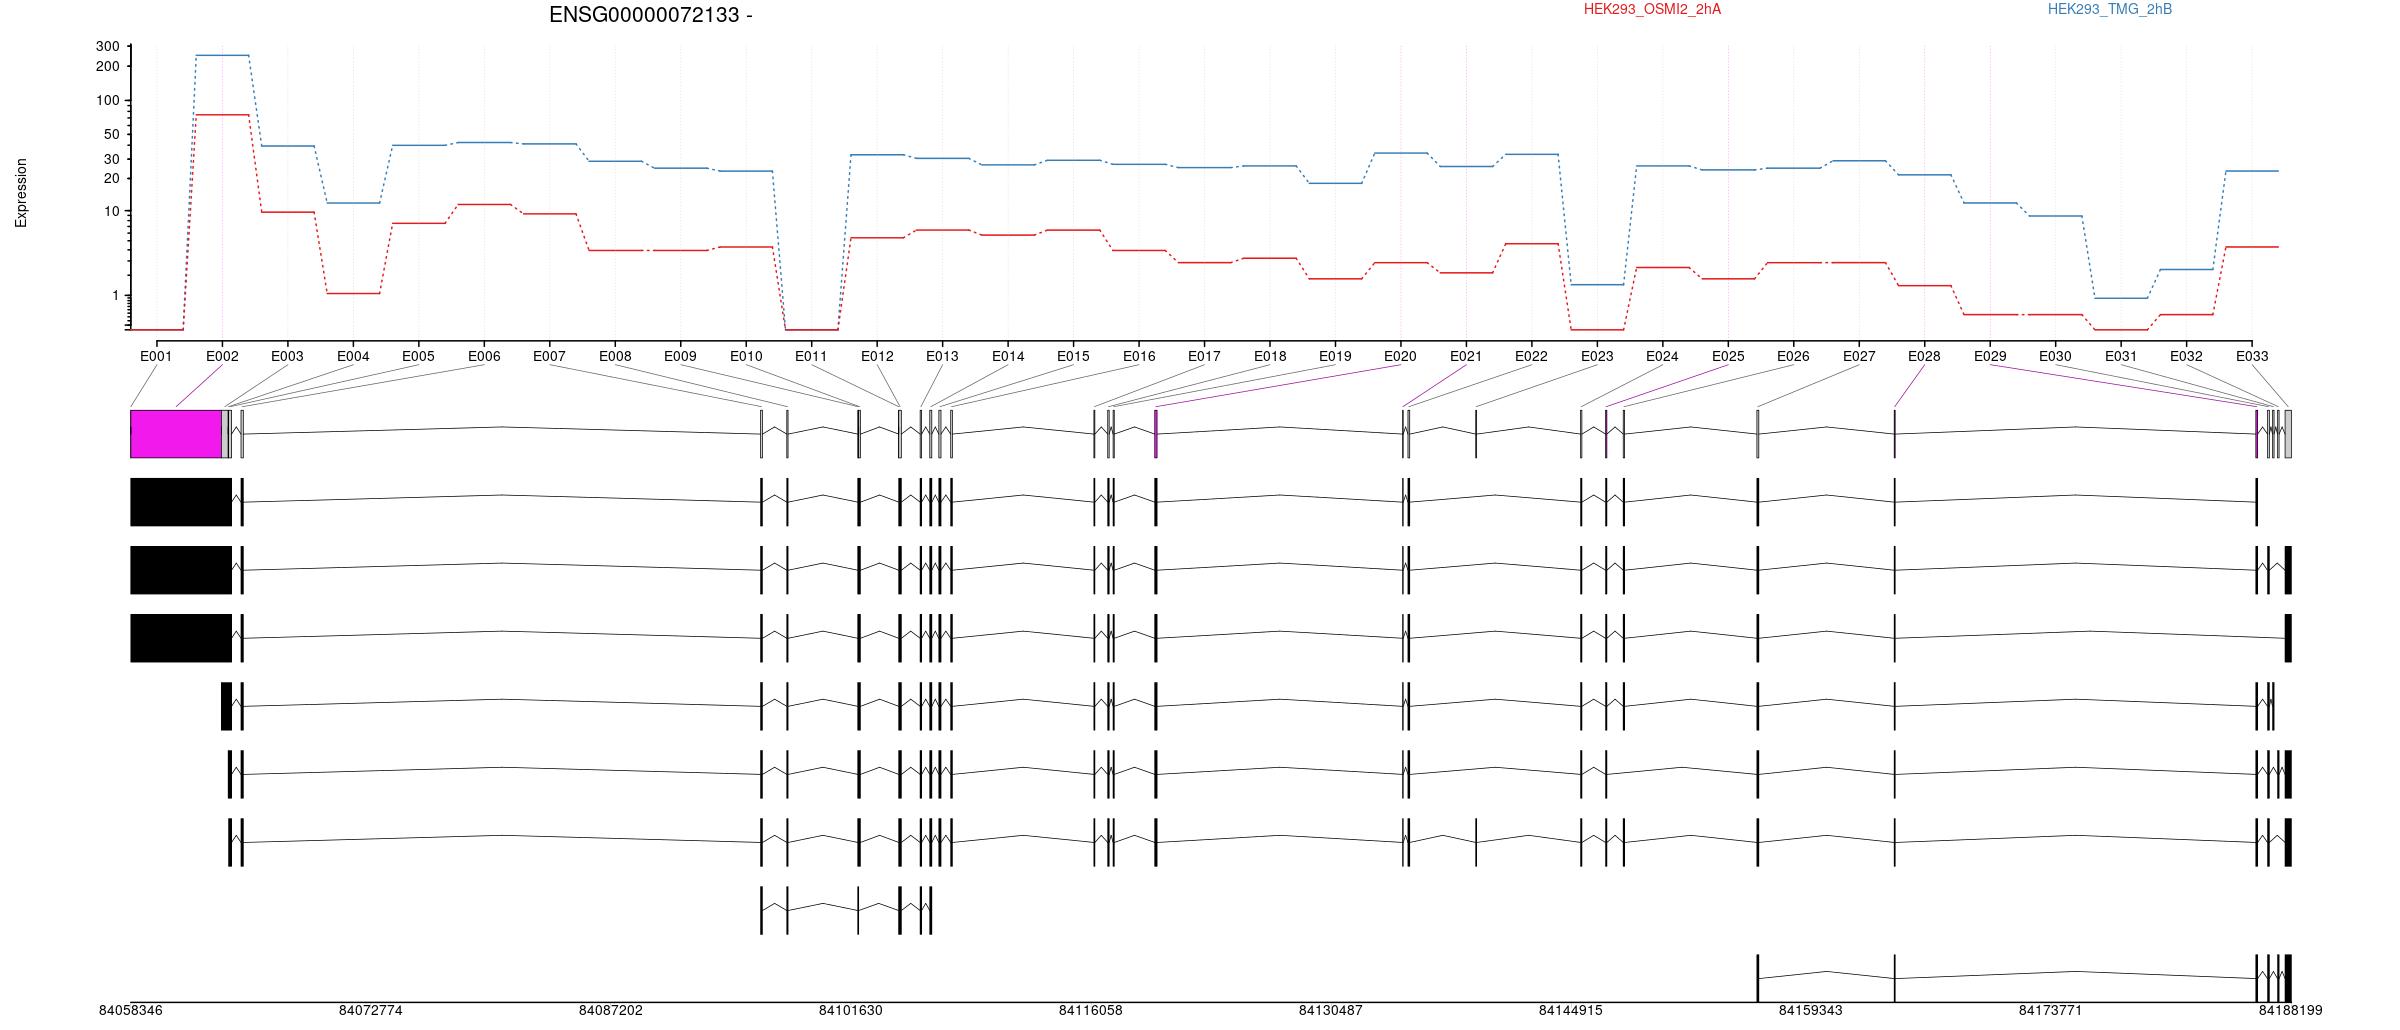Click exon label E005
2400x1030 pixels.
[418, 356]
